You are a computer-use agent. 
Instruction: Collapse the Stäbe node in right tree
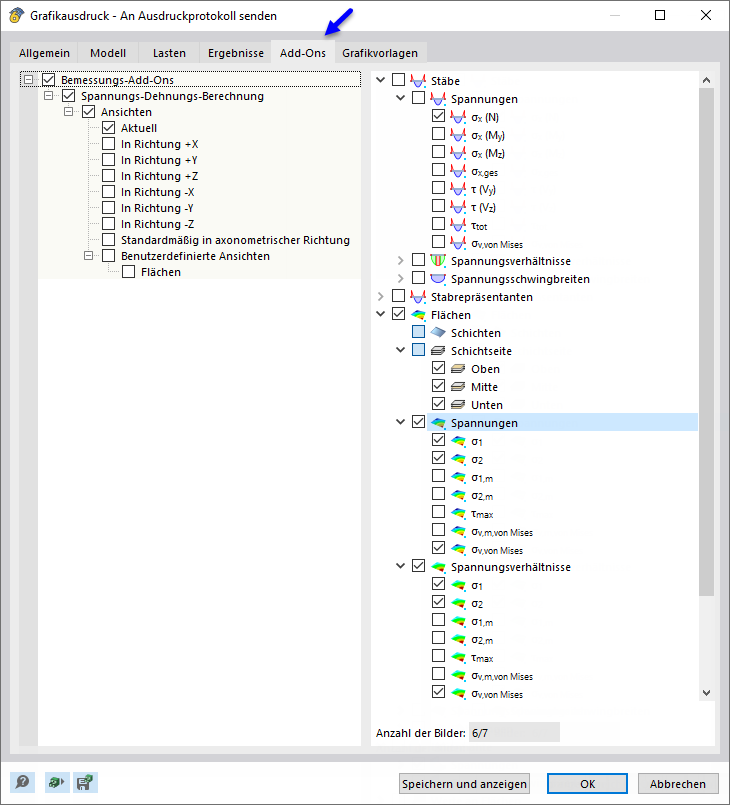(380, 80)
